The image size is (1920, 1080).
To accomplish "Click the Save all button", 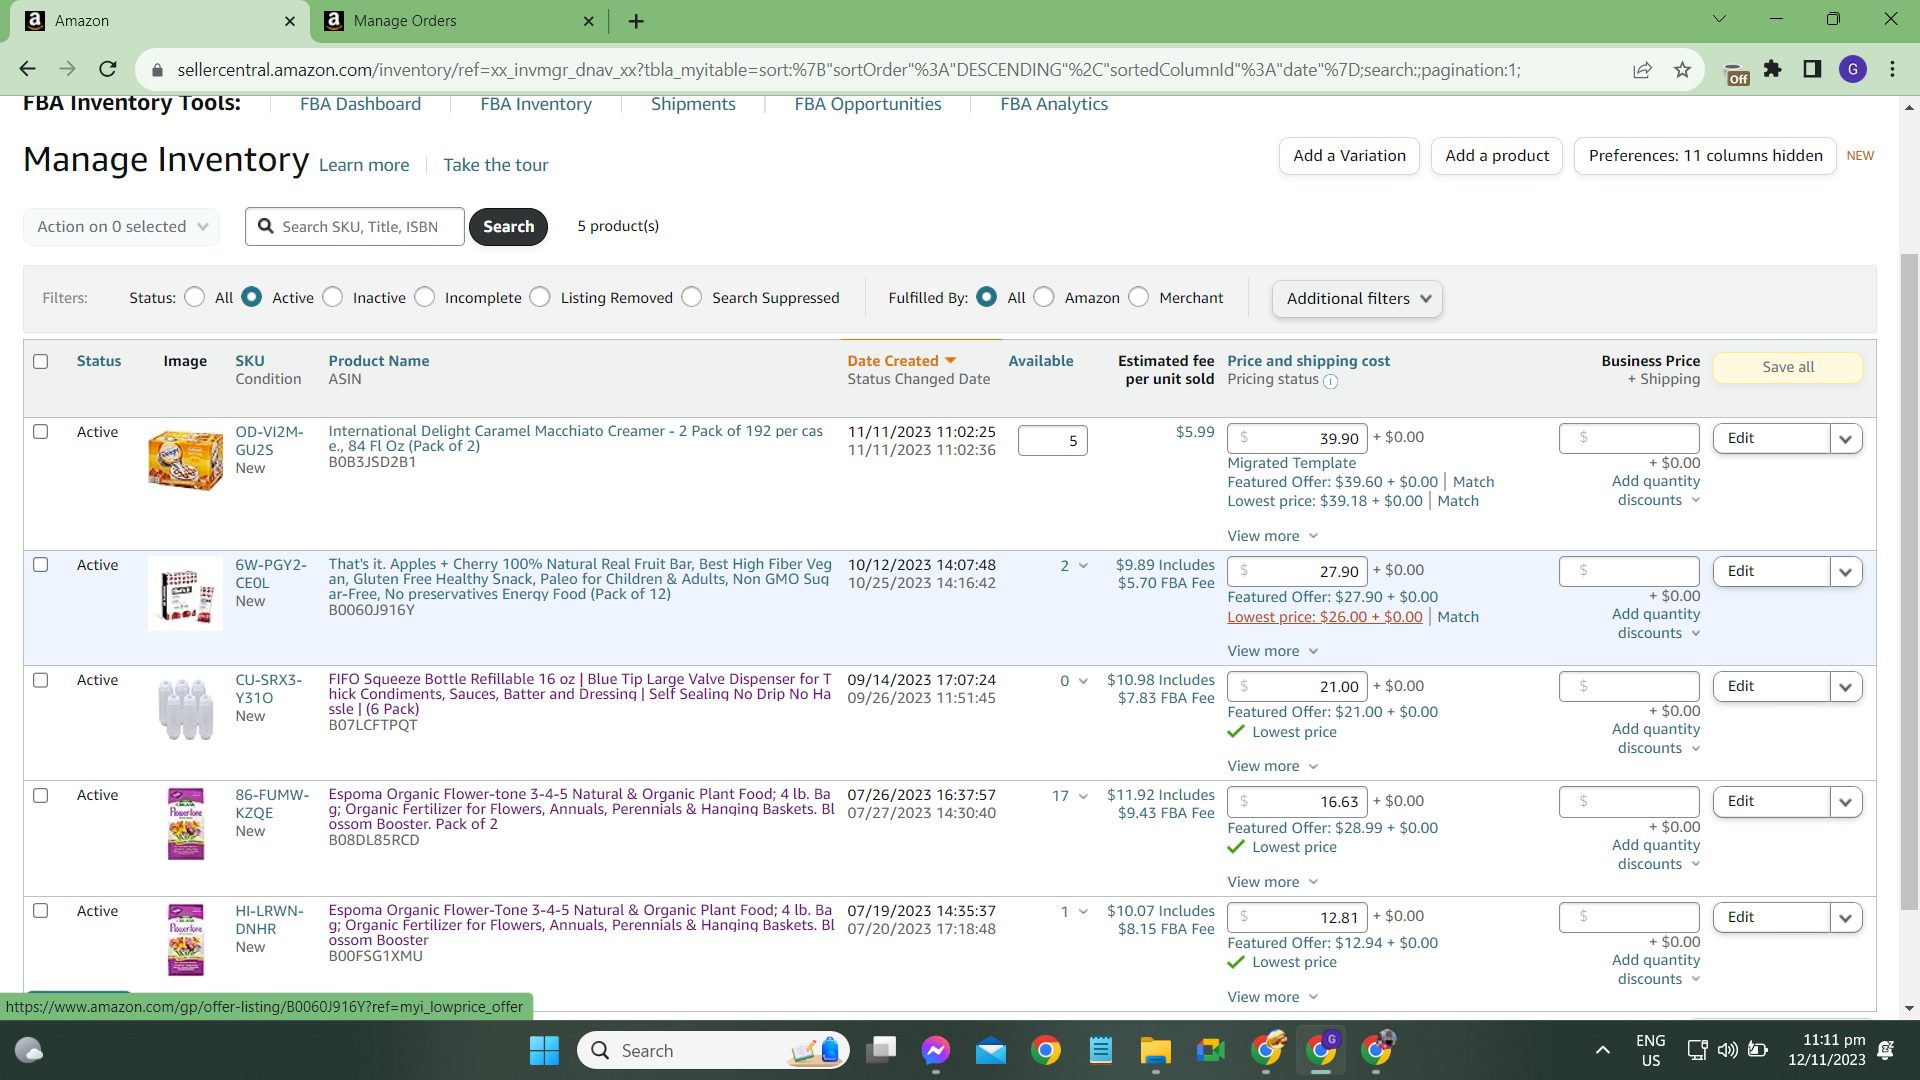I will pos(1788,367).
